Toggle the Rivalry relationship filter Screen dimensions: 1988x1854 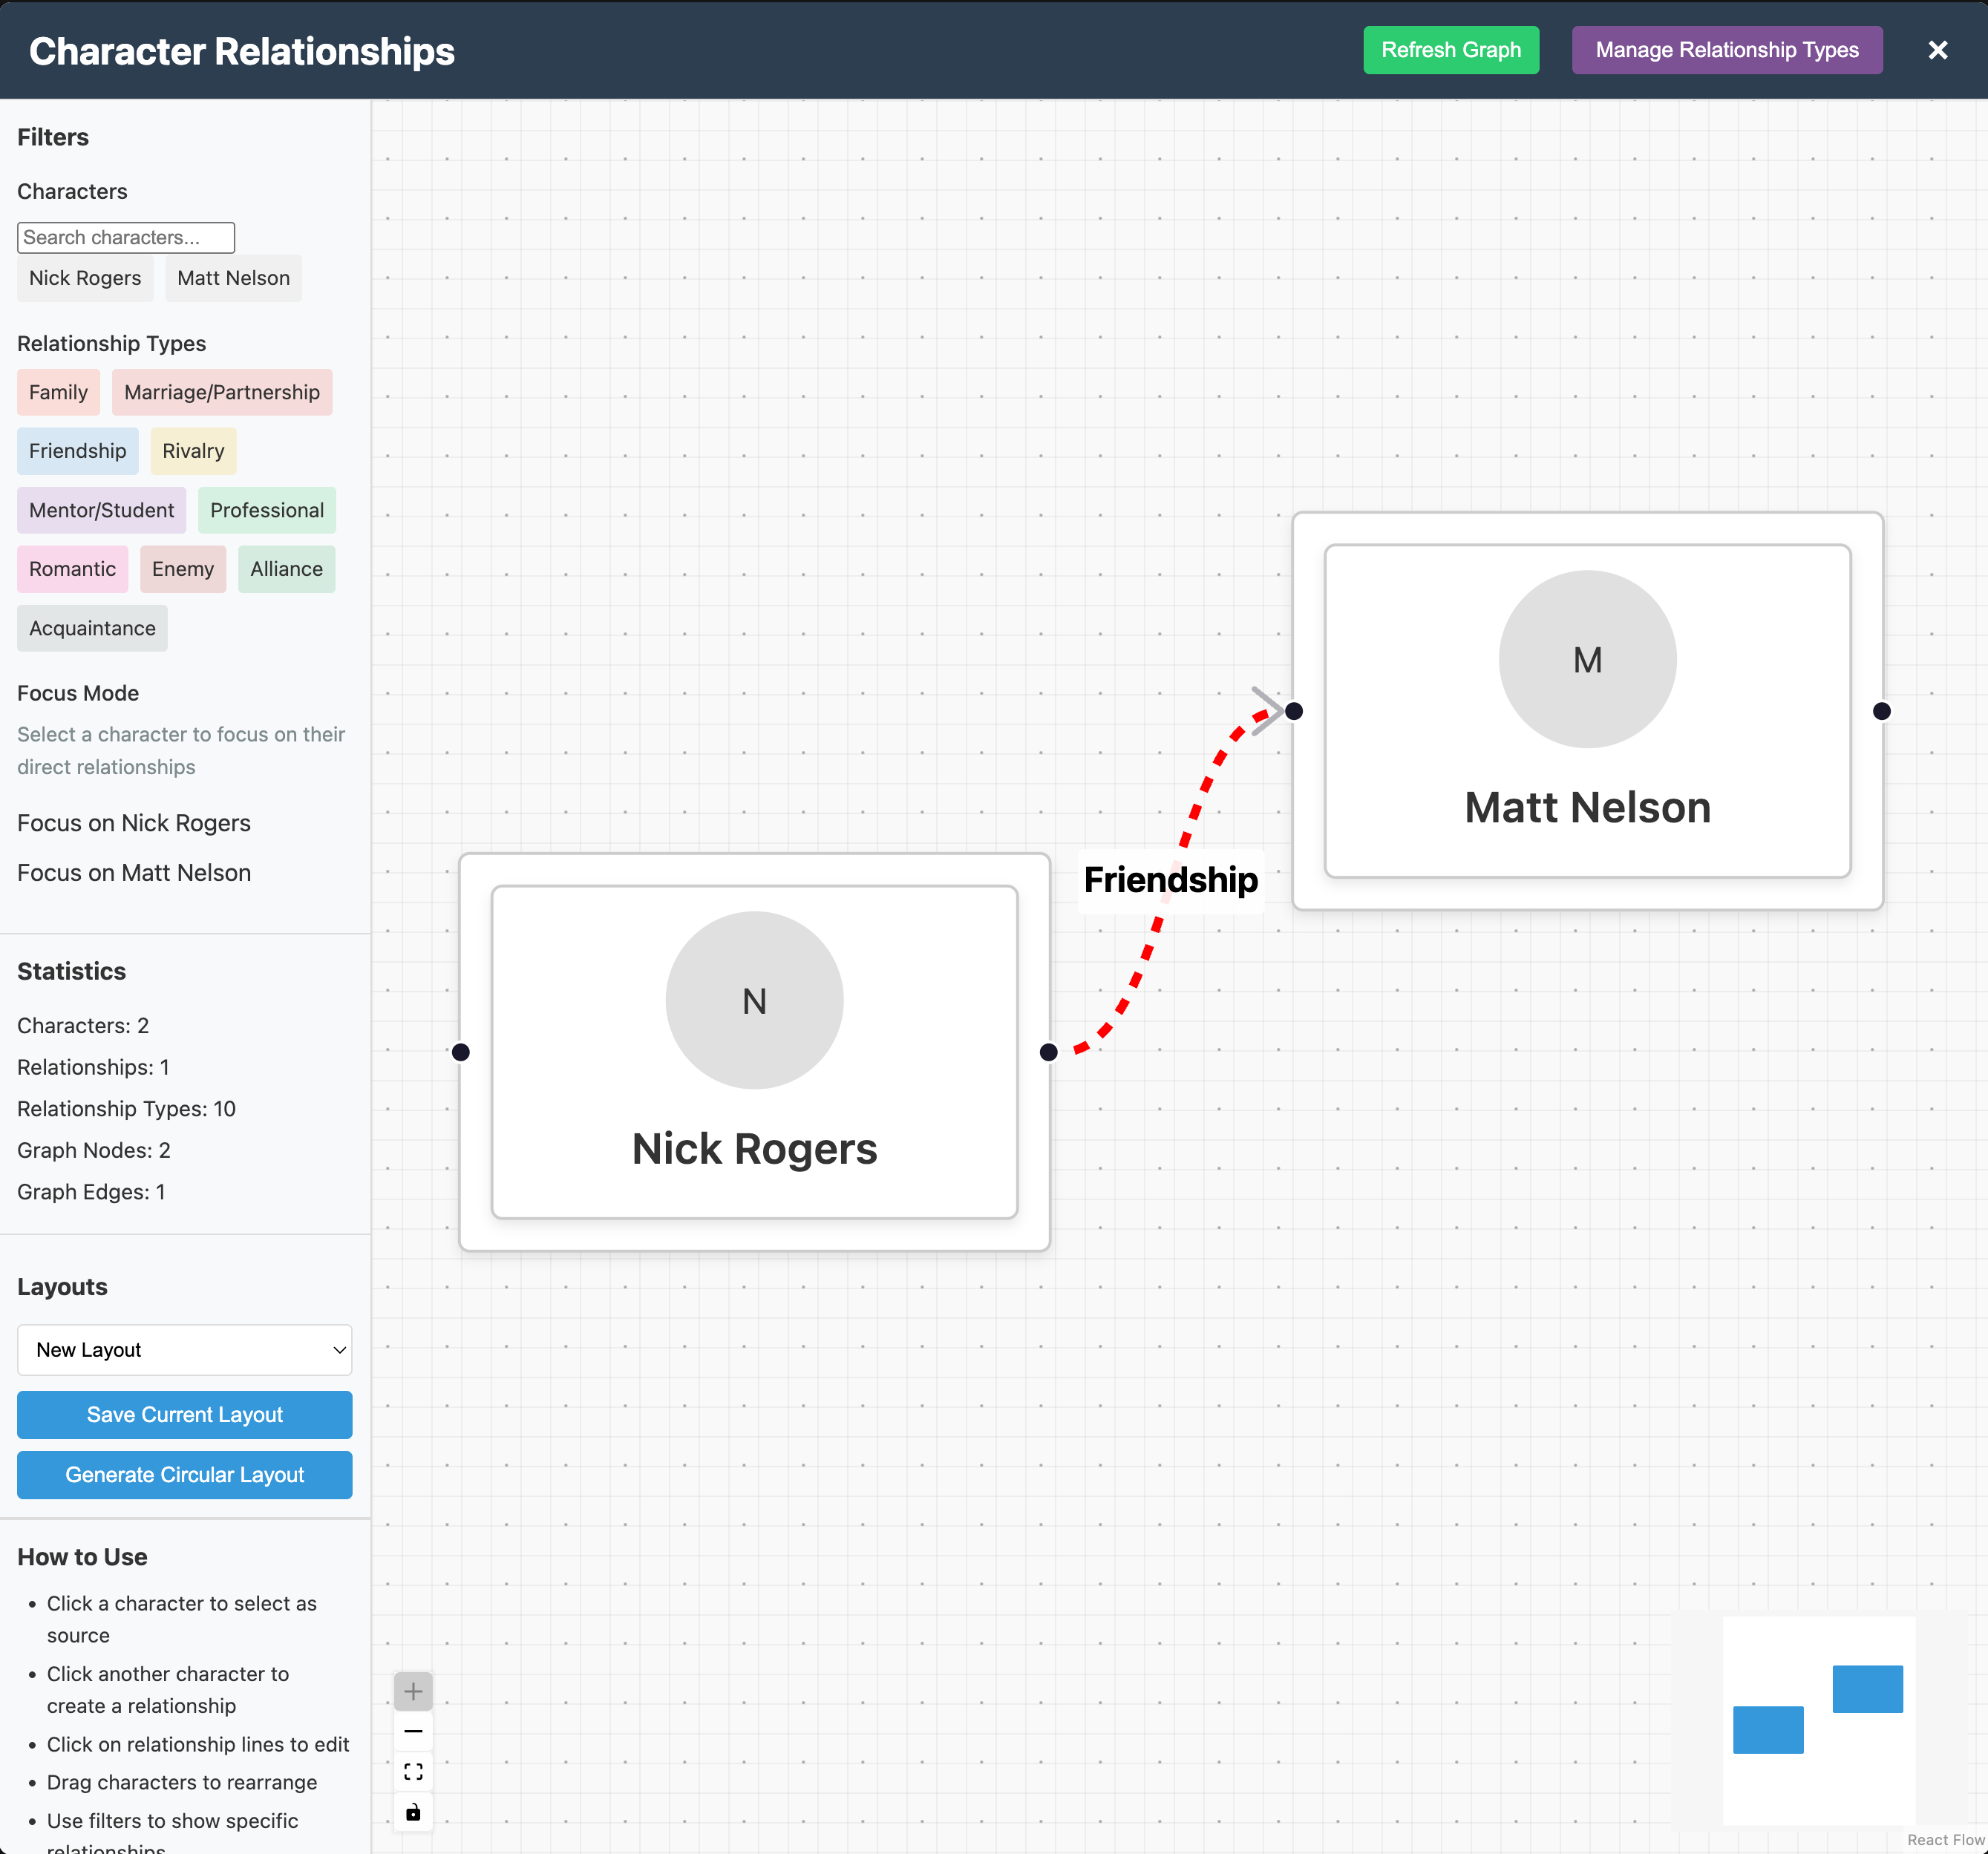(x=193, y=451)
